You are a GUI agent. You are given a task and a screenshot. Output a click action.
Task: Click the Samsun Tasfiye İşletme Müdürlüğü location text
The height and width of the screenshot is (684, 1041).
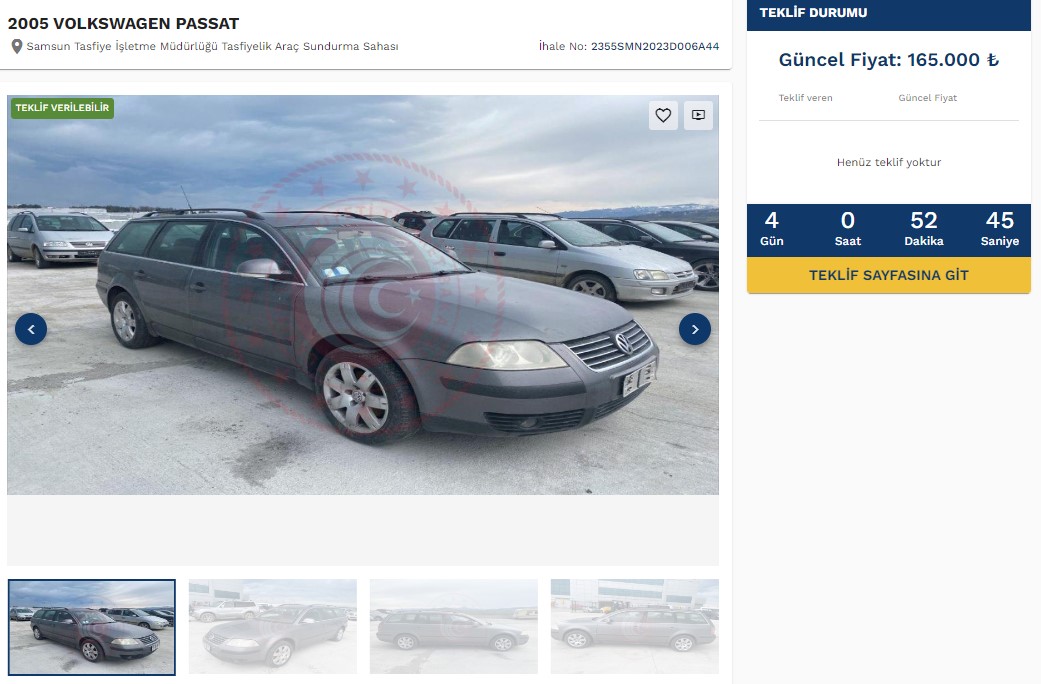click(x=212, y=46)
